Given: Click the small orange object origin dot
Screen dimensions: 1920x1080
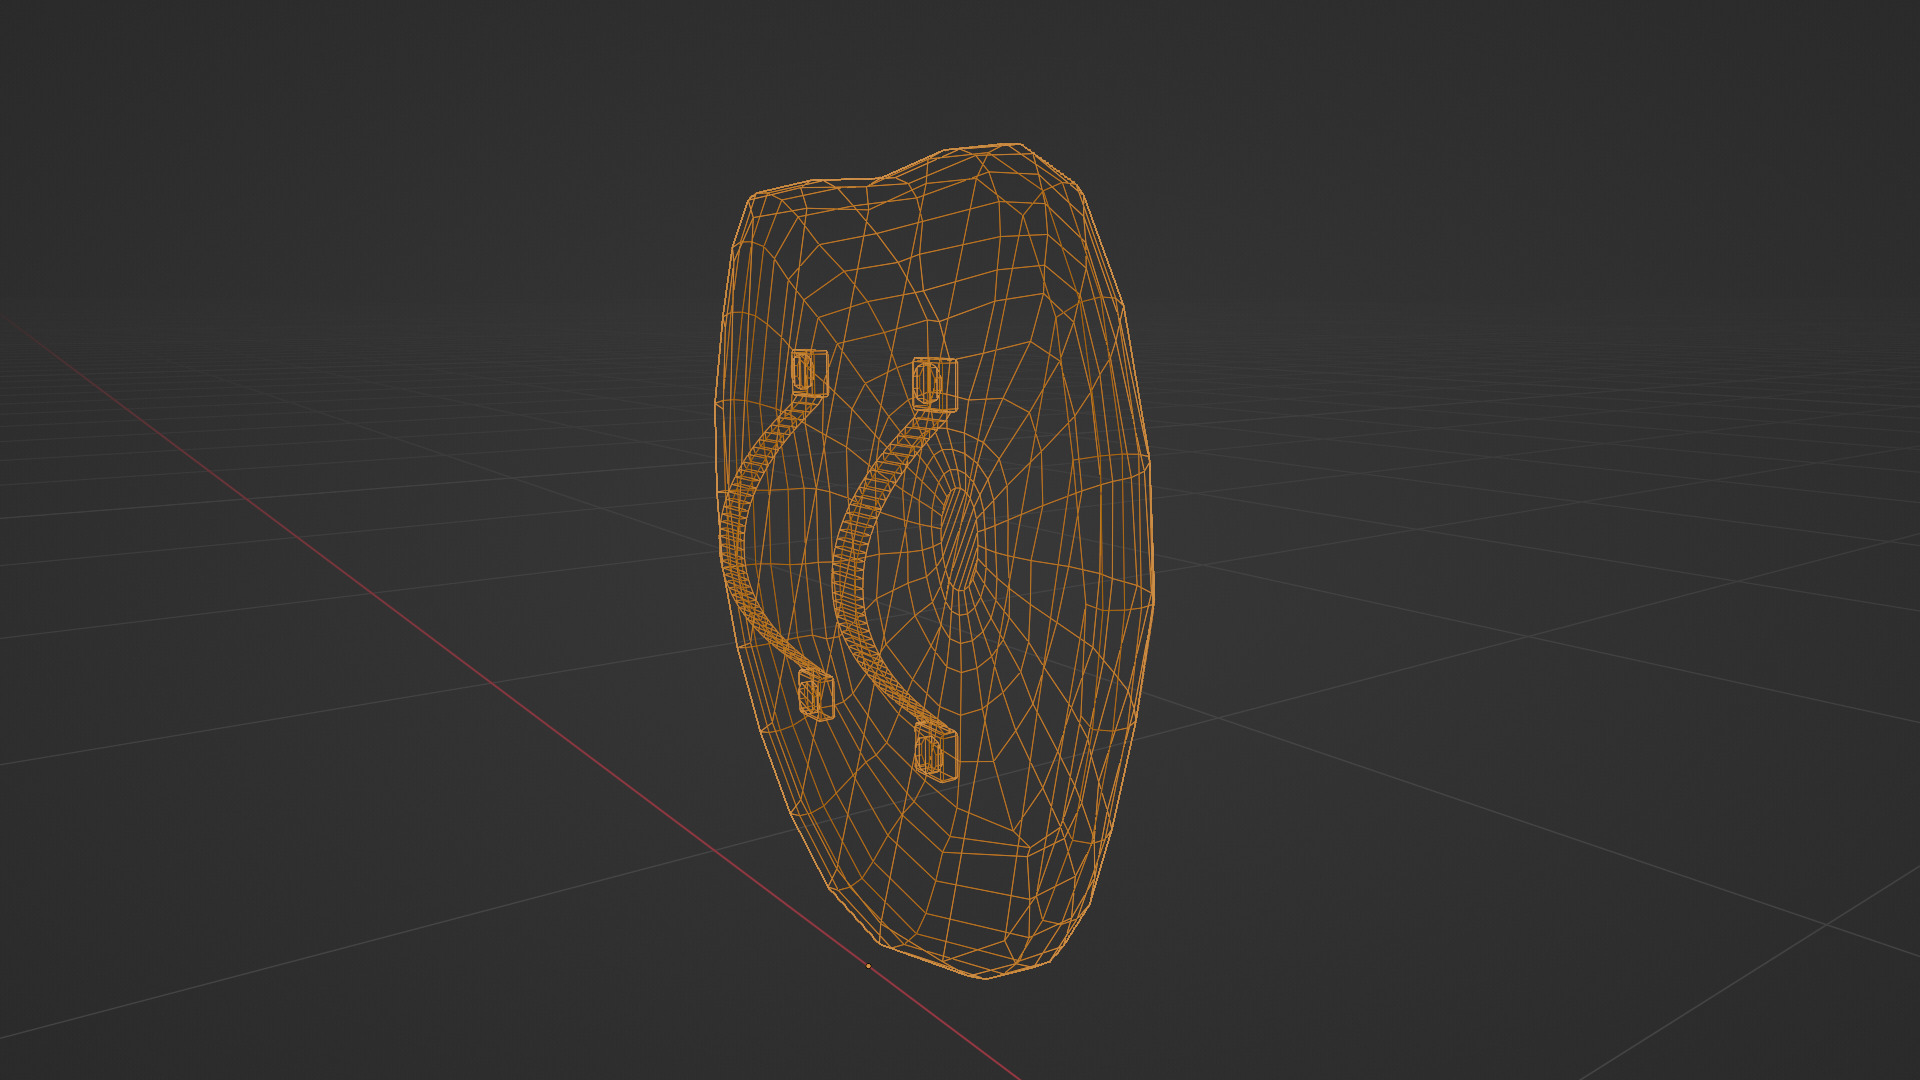Looking at the screenshot, I should tap(868, 966).
